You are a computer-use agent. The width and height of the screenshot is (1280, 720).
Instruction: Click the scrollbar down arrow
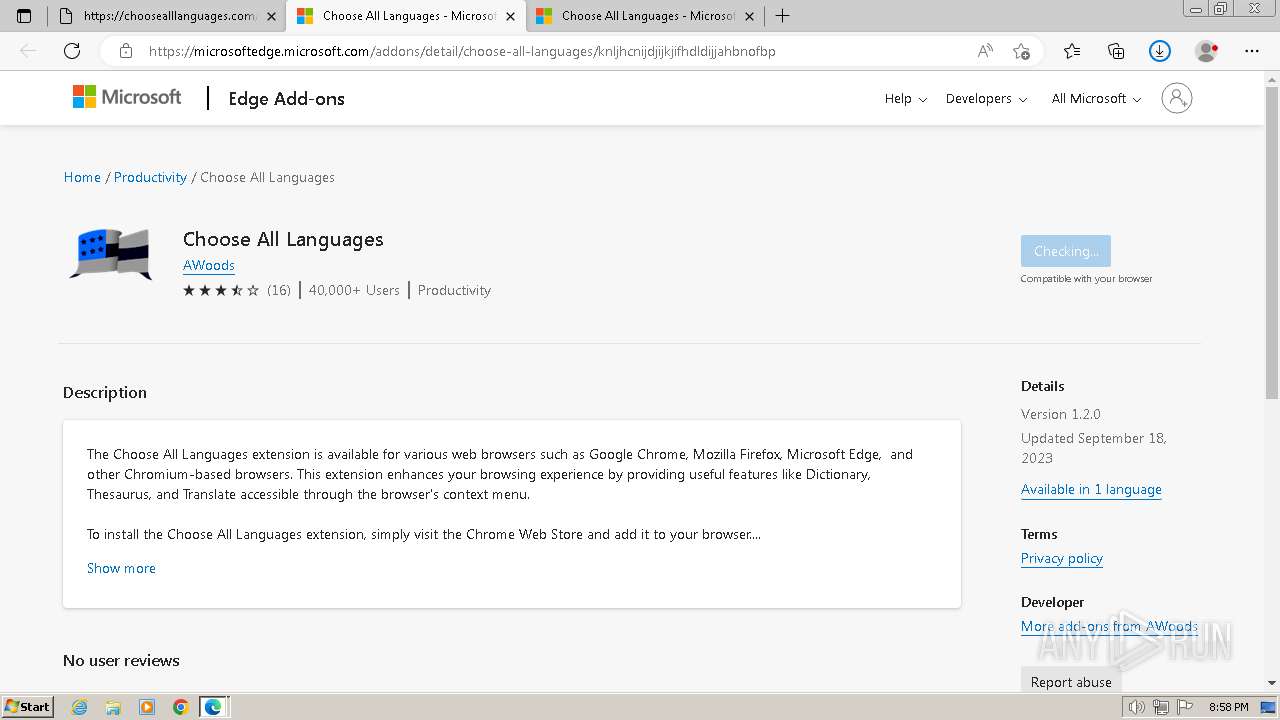tap(1272, 684)
